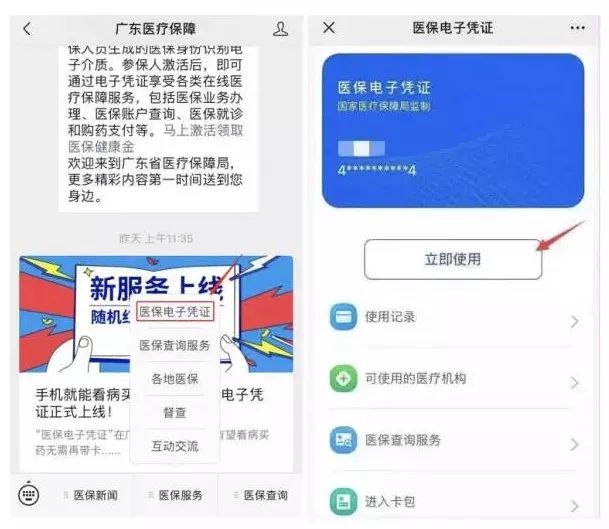Image resolution: width=609 pixels, height=529 pixels.
Task: Expand 可使用的医疗机构 chevron arrow
Action: (574, 383)
